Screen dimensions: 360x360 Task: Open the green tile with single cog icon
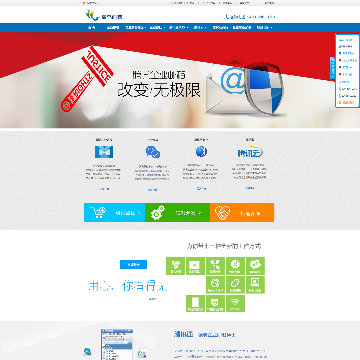tap(255, 266)
